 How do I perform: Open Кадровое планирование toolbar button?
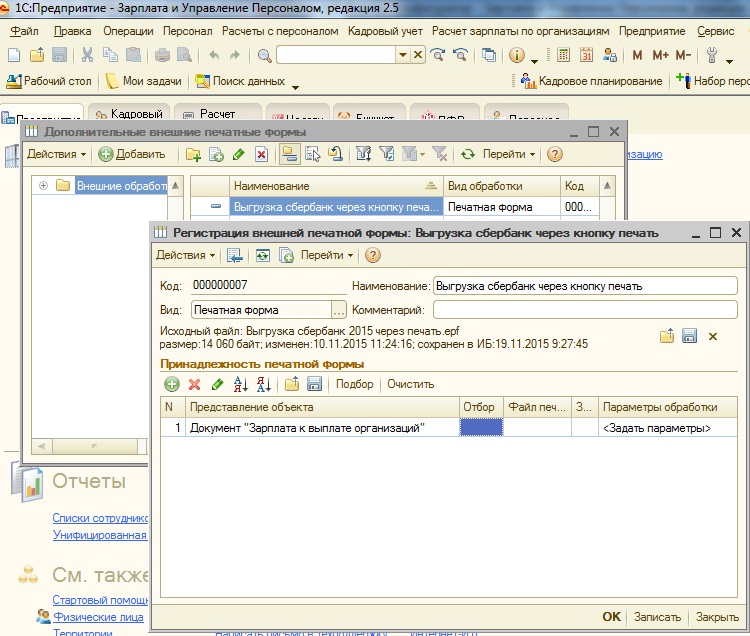coord(591,81)
